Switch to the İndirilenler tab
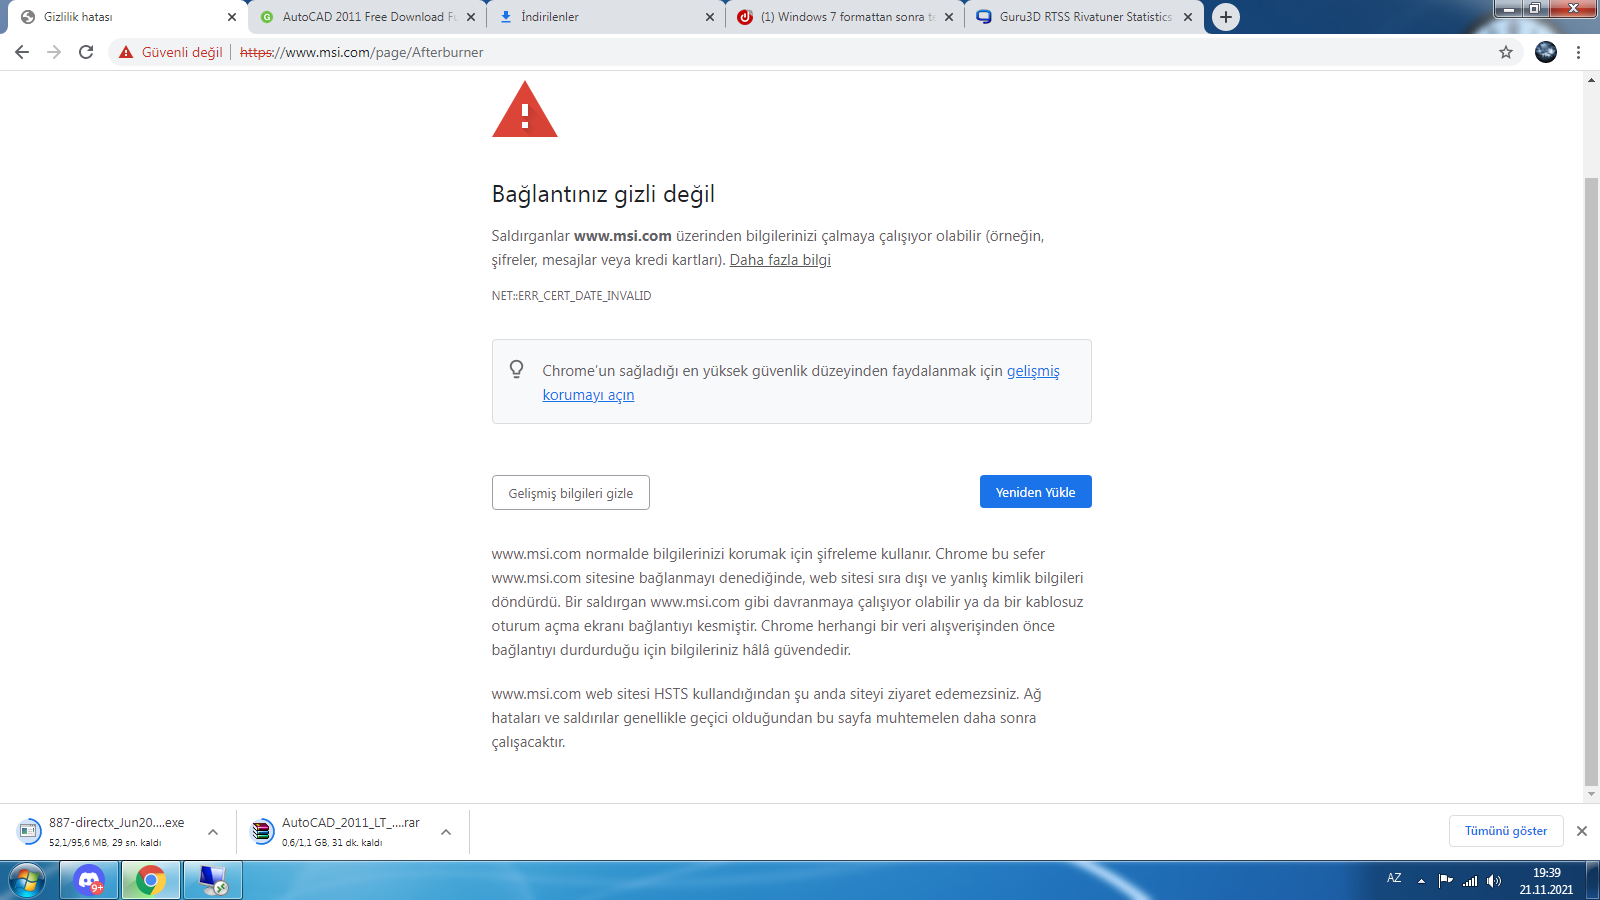The height and width of the screenshot is (900, 1600). (x=606, y=17)
